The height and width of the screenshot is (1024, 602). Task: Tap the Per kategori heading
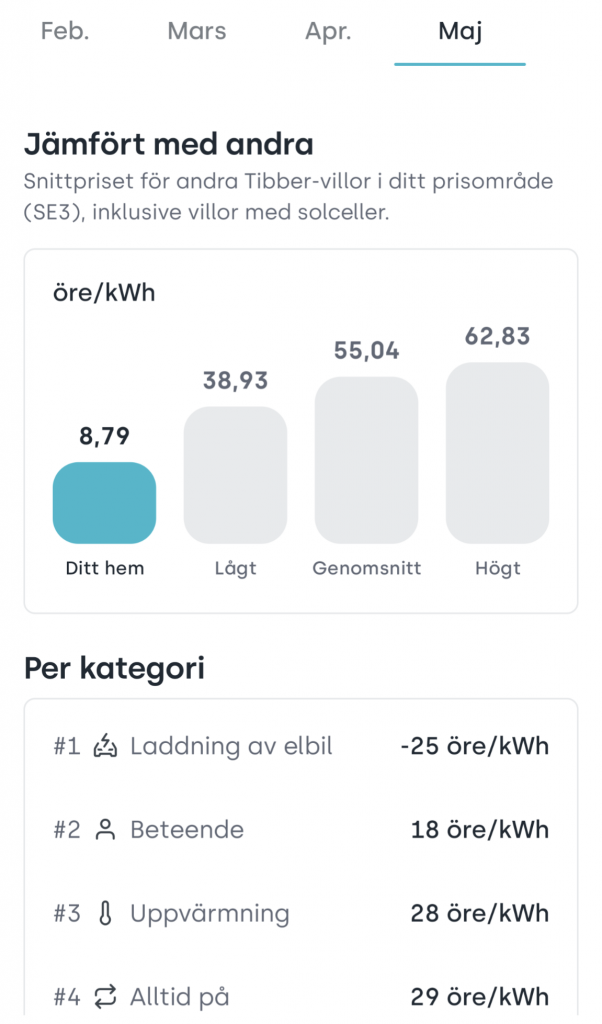pos(114,669)
